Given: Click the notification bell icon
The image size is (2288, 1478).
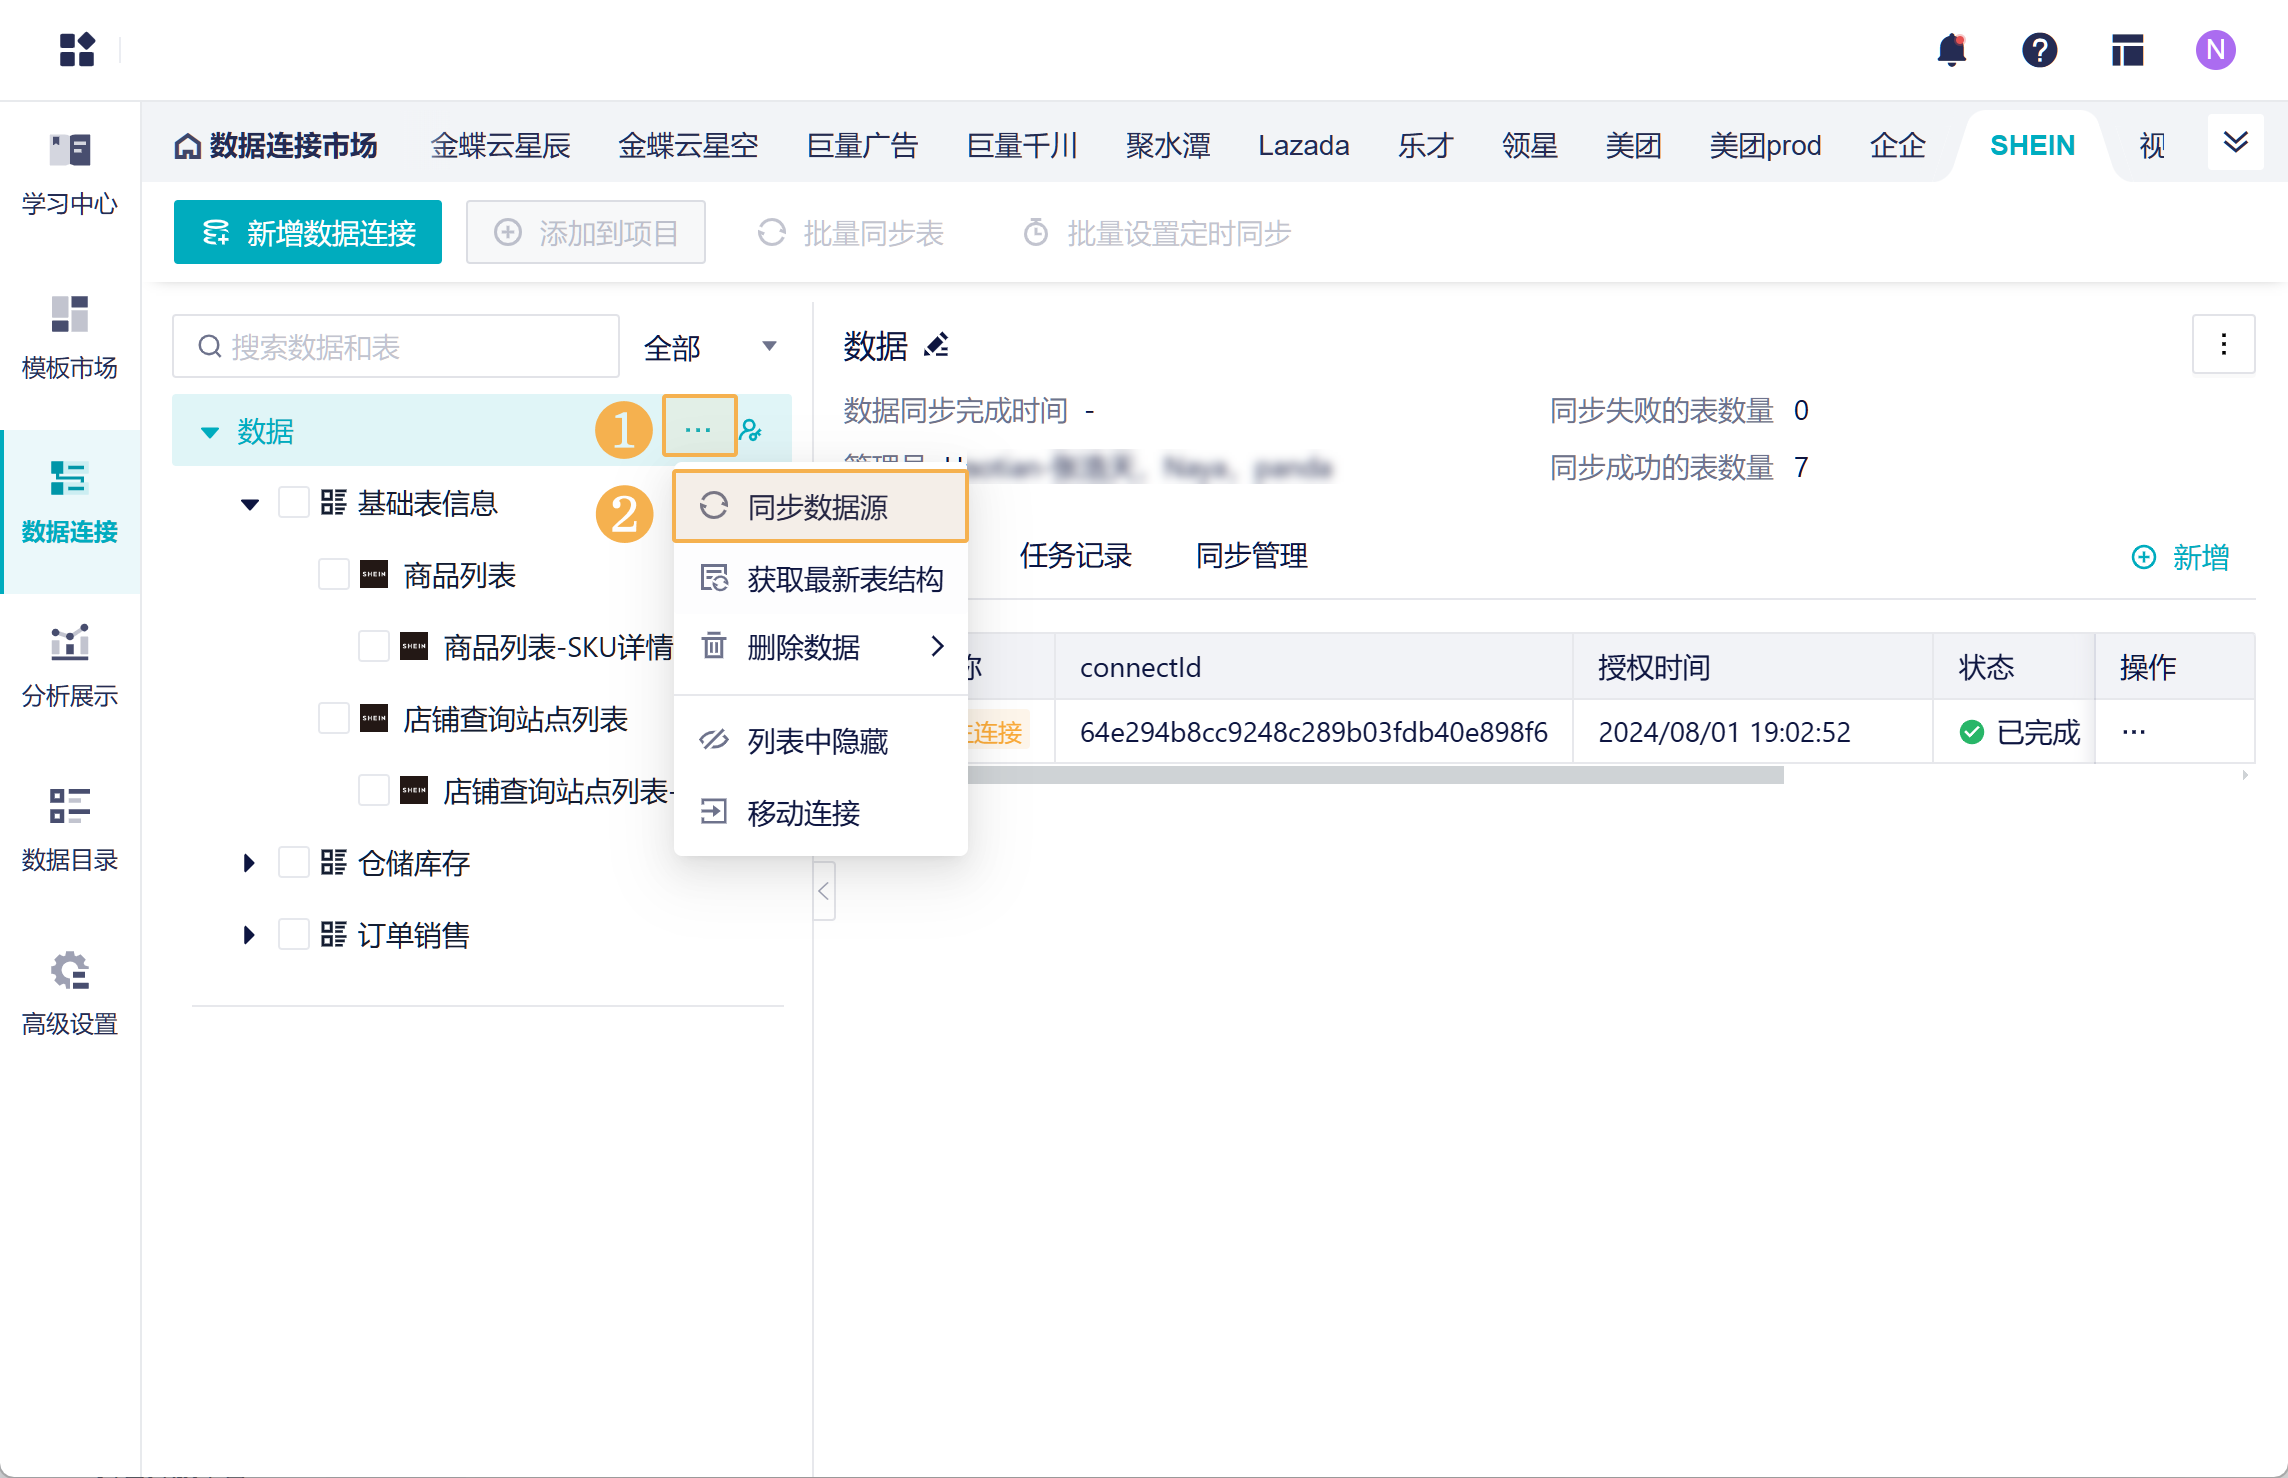Looking at the screenshot, I should [x=1951, y=49].
